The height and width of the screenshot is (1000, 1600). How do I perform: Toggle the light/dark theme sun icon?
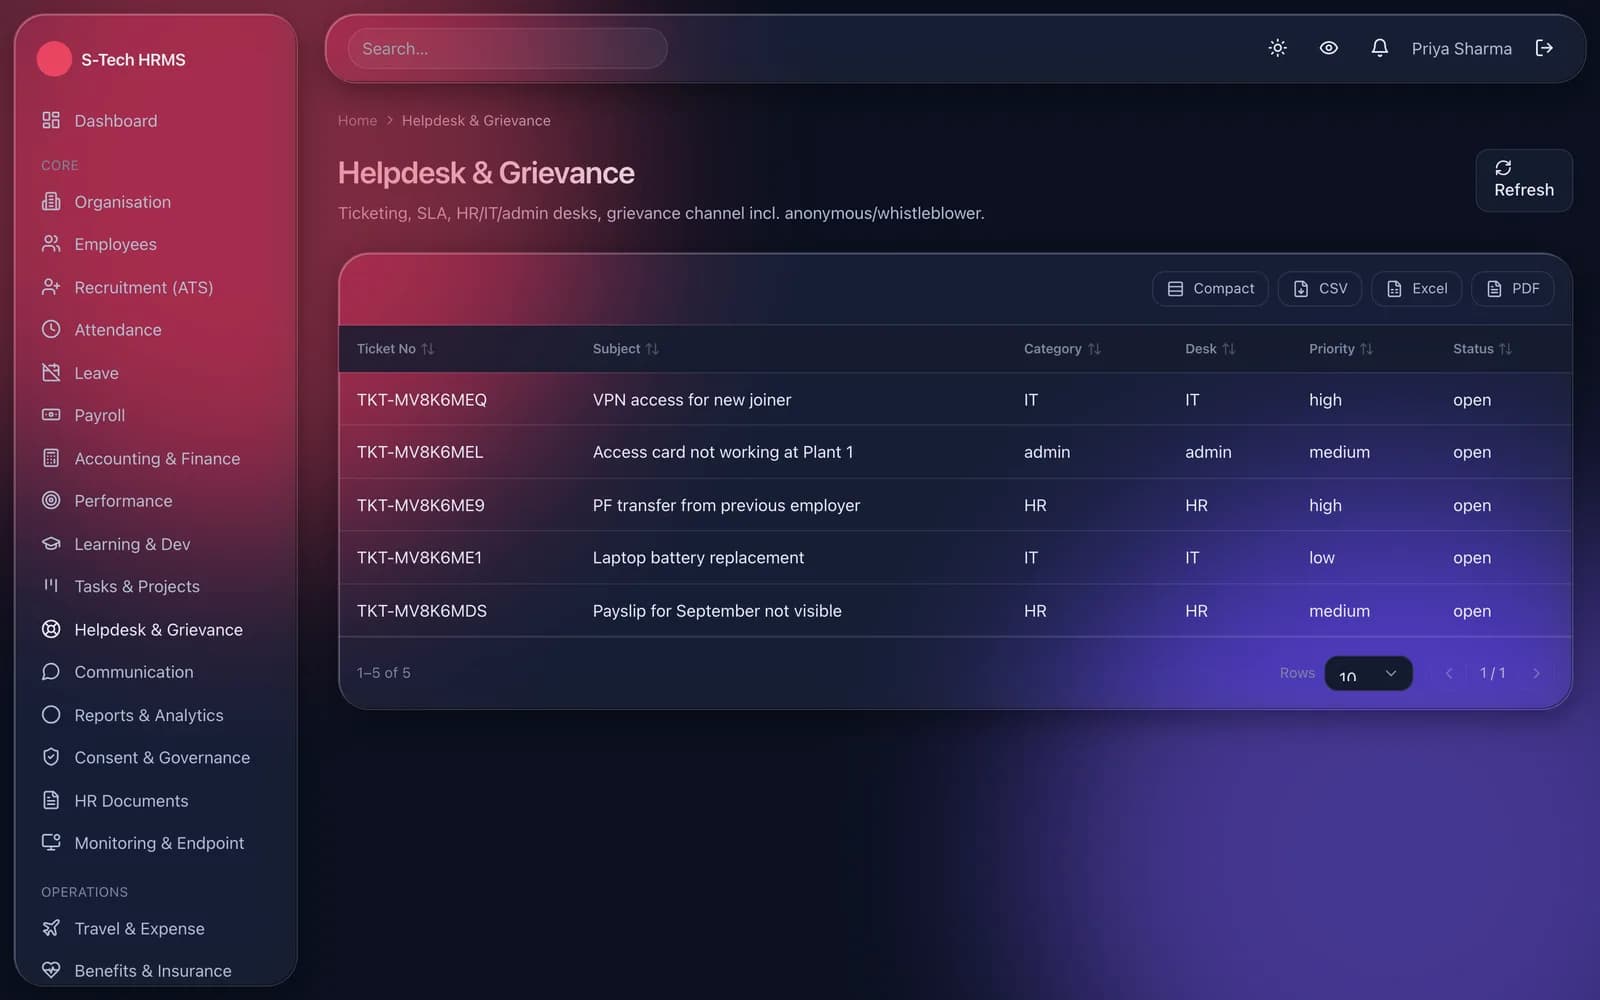point(1277,48)
